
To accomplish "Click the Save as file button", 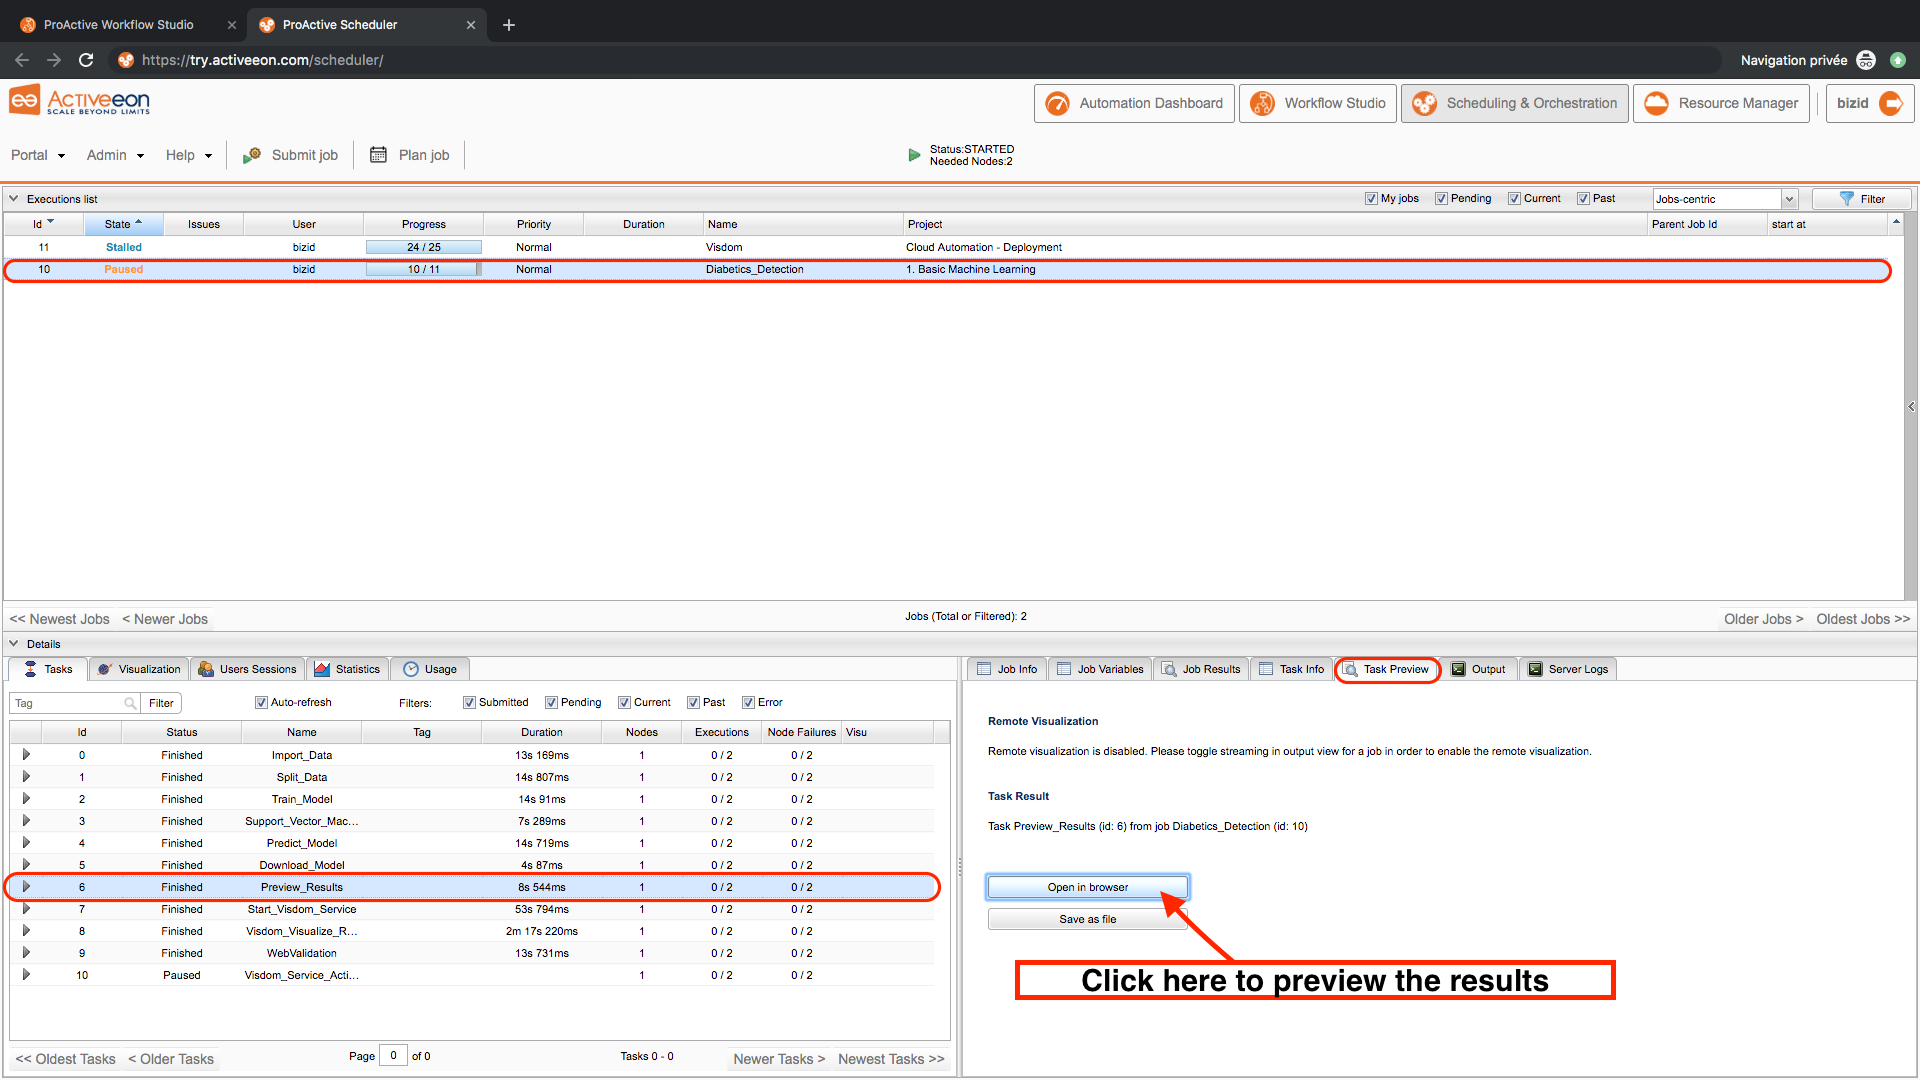I will (1088, 919).
